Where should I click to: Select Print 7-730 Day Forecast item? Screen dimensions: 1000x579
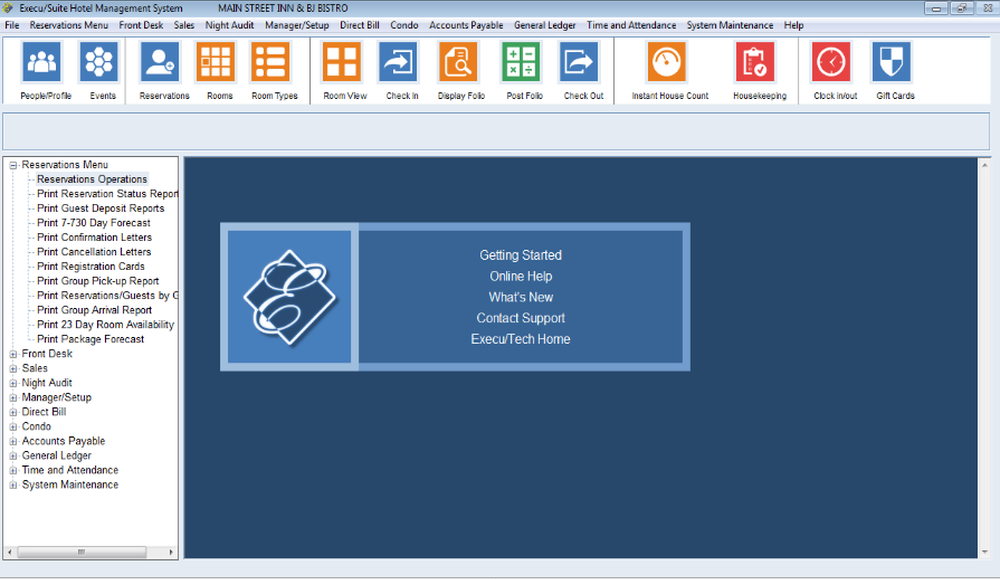pos(94,223)
